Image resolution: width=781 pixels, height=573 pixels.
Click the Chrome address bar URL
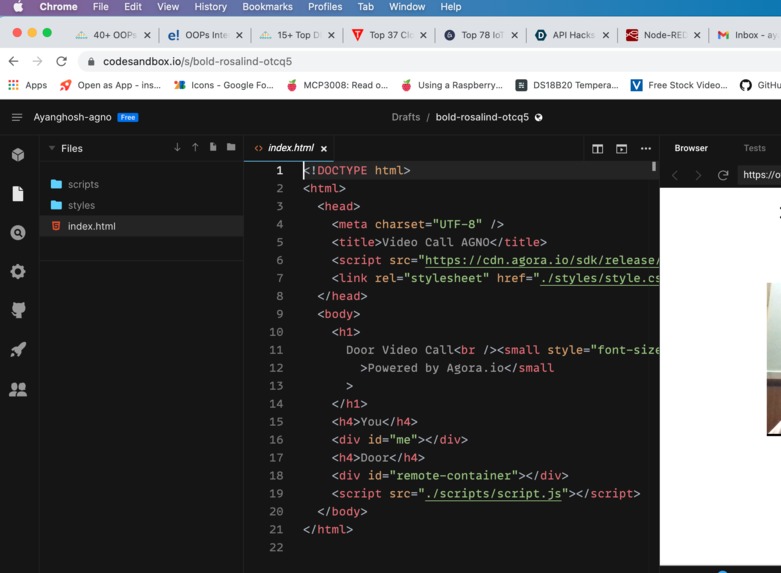(197, 61)
